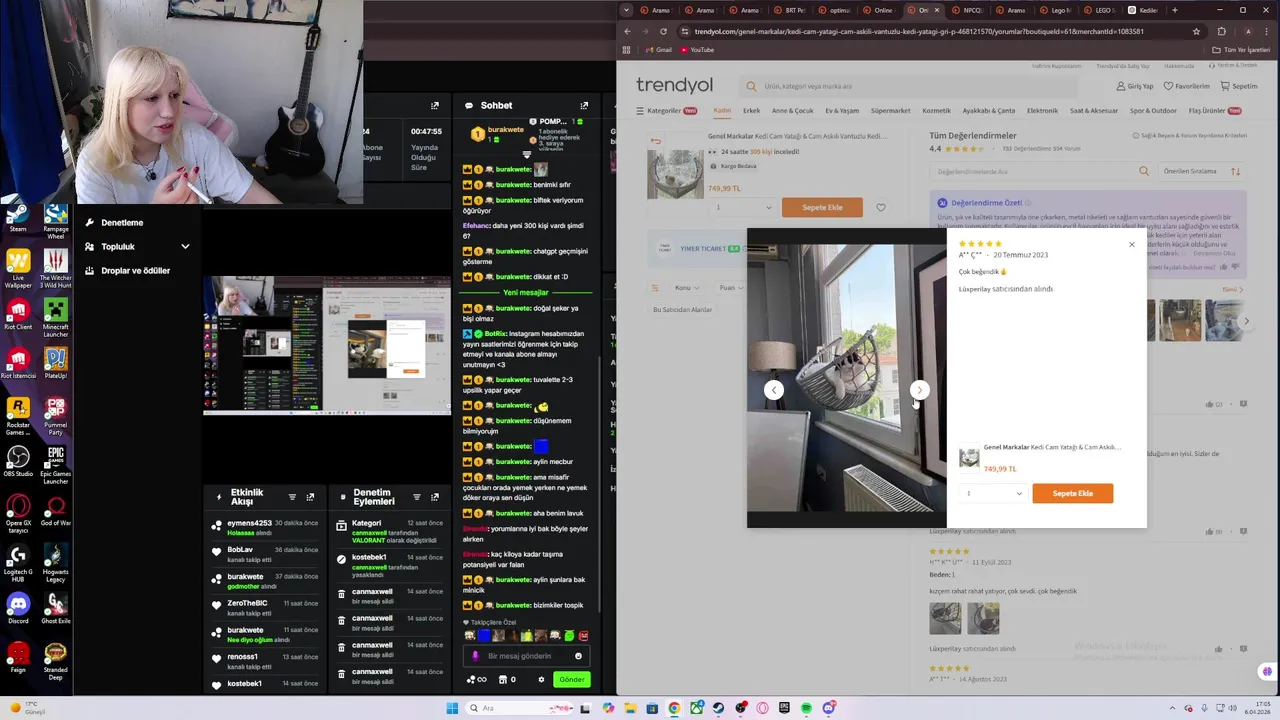Show next review photo with right arrow

[919, 390]
